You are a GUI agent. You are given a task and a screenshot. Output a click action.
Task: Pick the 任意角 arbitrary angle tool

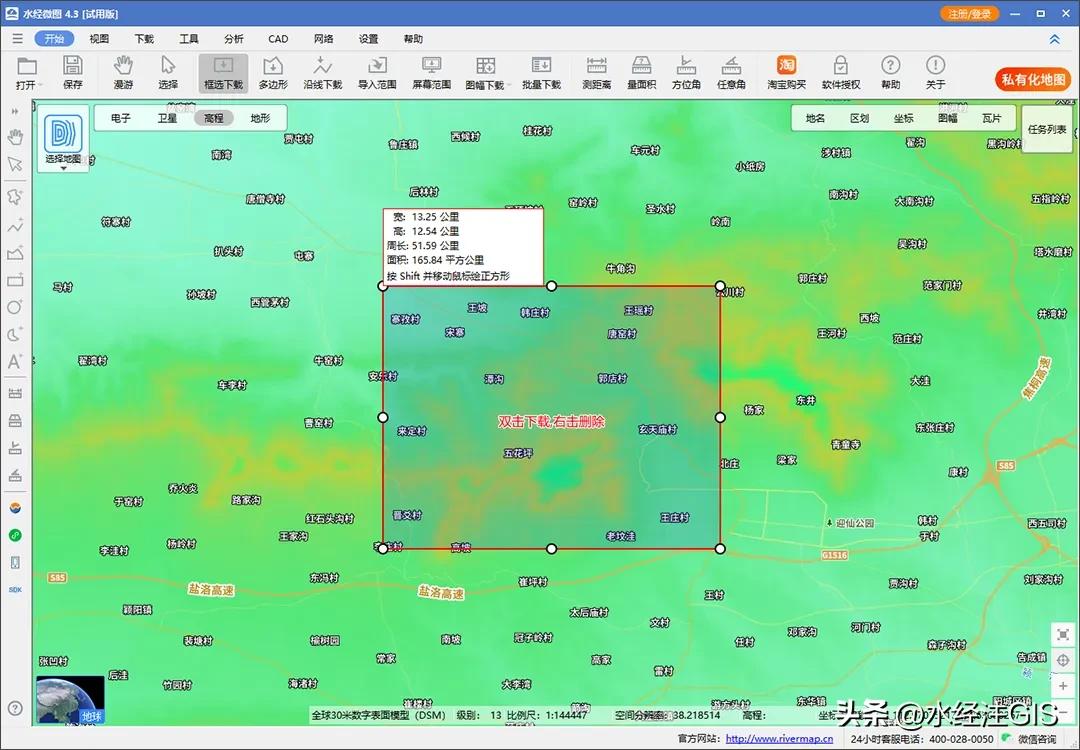click(x=731, y=73)
